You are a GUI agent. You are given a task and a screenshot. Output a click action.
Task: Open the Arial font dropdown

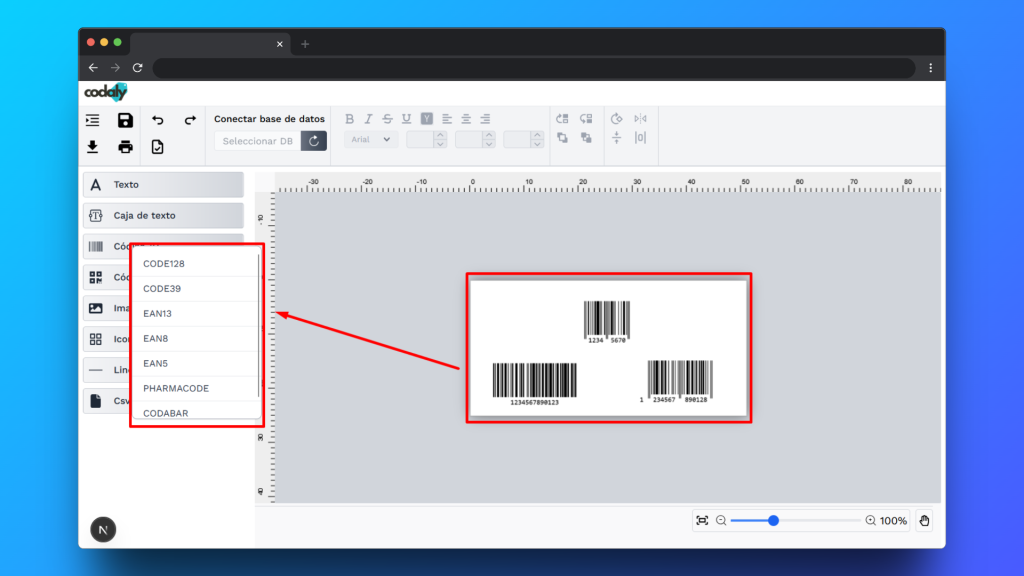370,139
